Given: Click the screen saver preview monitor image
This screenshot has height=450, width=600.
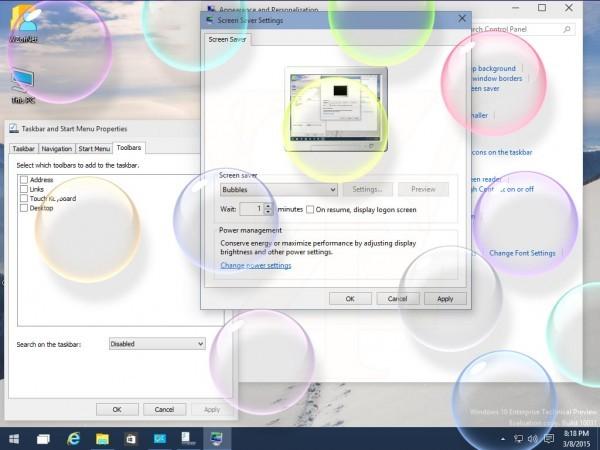Looking at the screenshot, I should (x=336, y=109).
